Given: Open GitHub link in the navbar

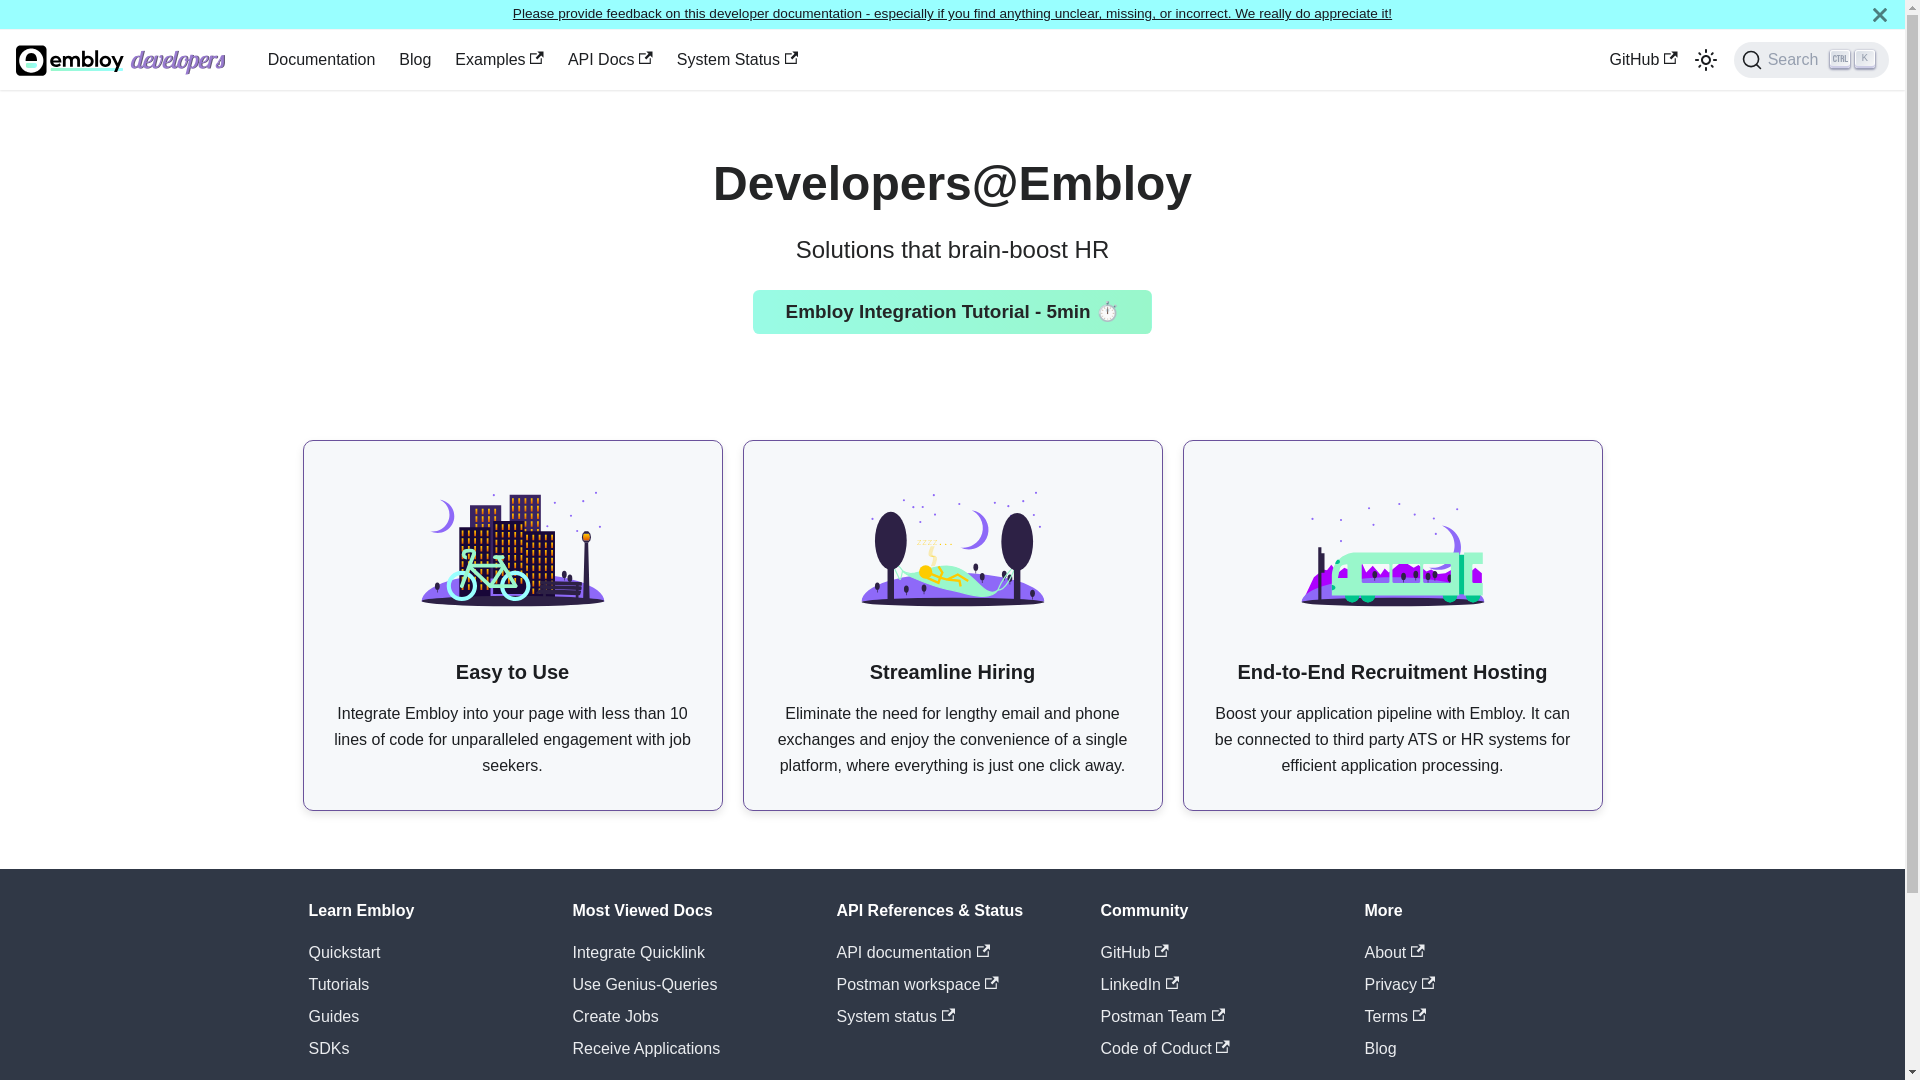Looking at the screenshot, I should coord(1643,60).
